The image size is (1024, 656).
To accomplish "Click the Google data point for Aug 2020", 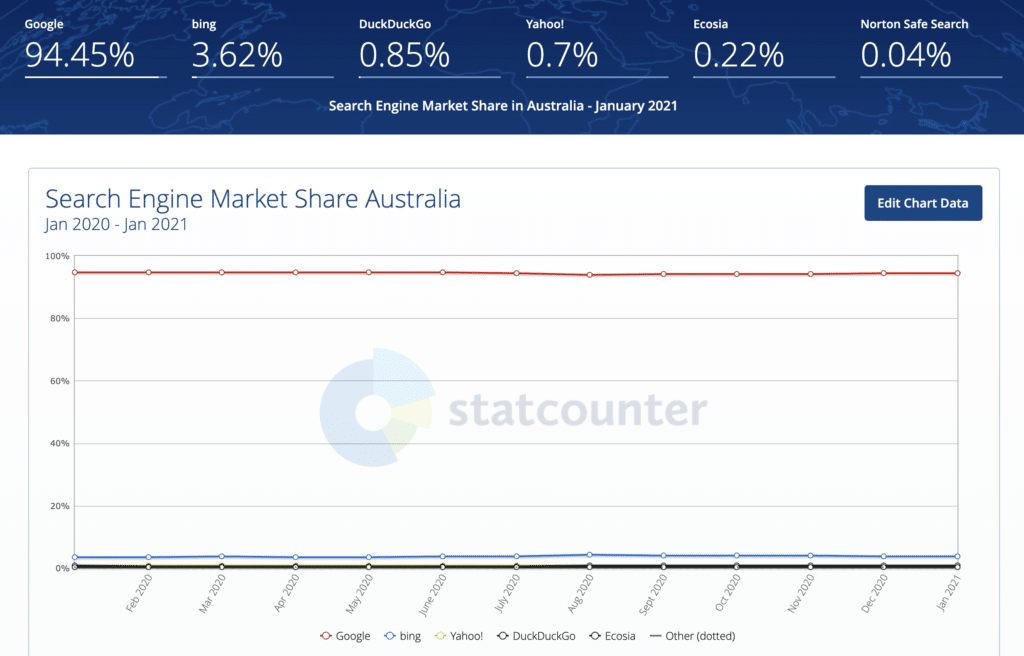I will 590,275.
